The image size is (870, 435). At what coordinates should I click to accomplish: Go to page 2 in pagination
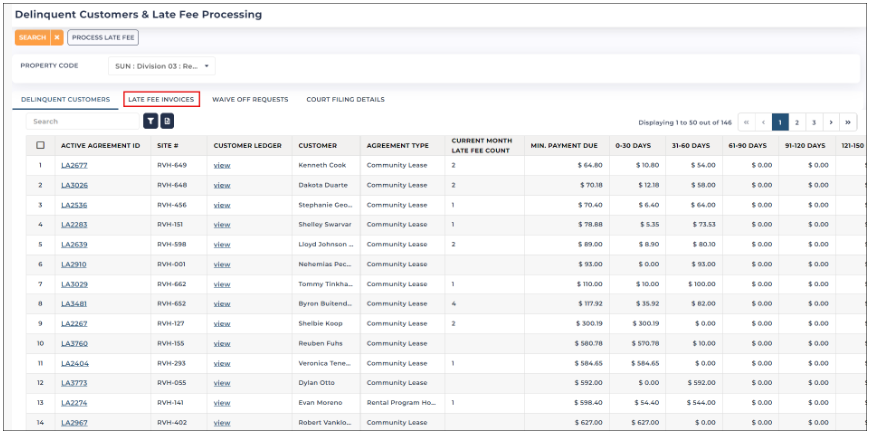click(x=797, y=122)
